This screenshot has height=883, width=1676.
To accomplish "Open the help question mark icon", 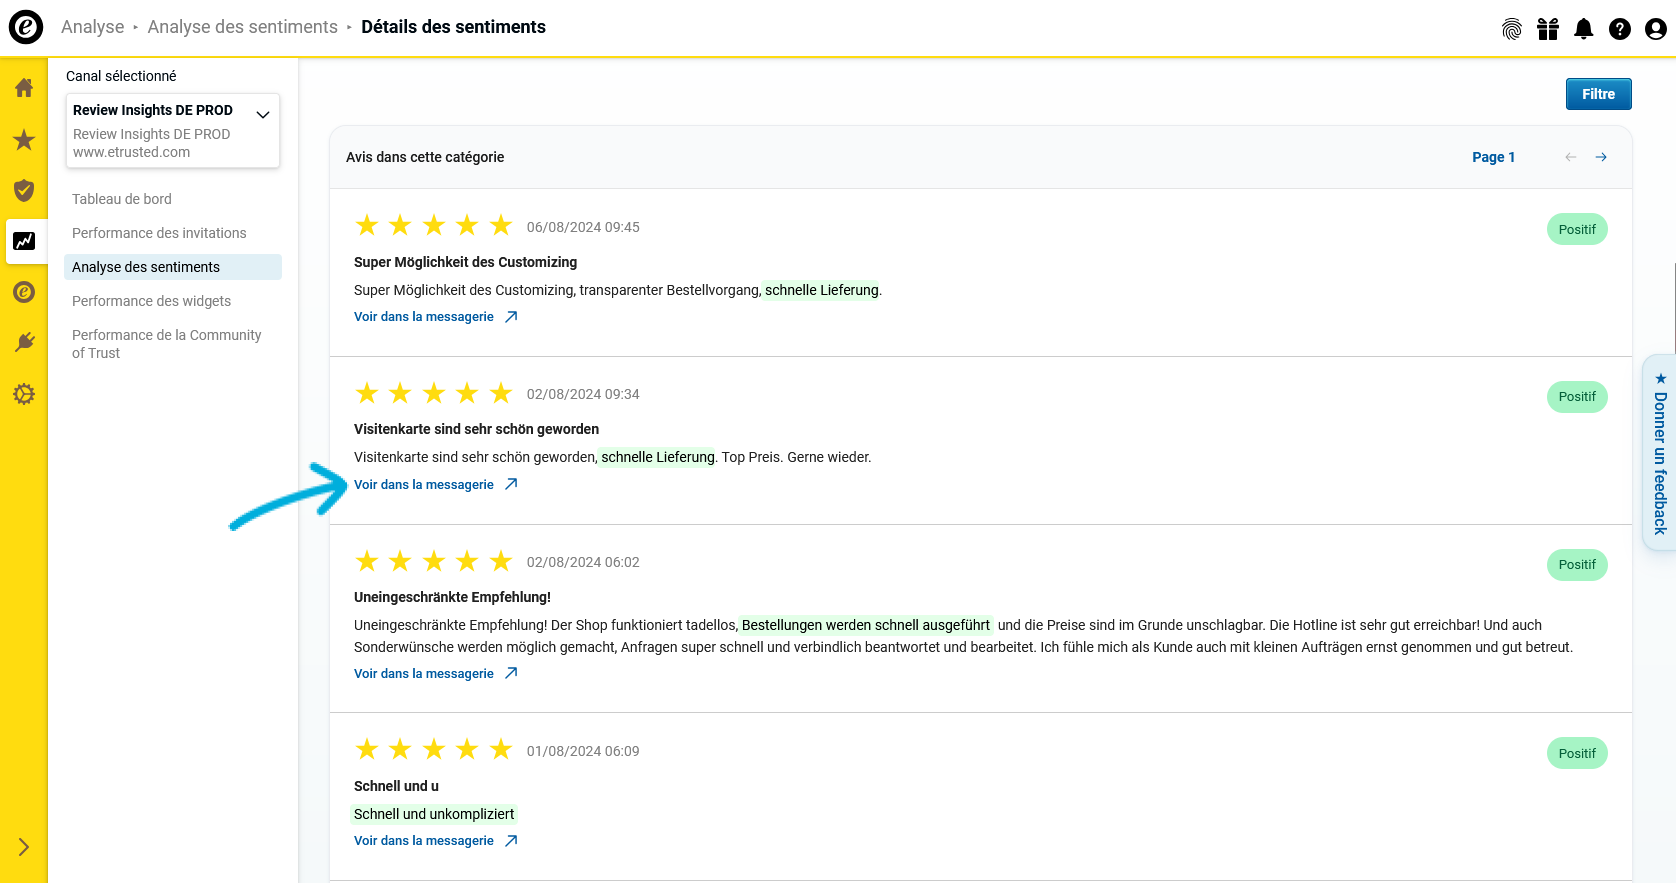I will coord(1620,29).
